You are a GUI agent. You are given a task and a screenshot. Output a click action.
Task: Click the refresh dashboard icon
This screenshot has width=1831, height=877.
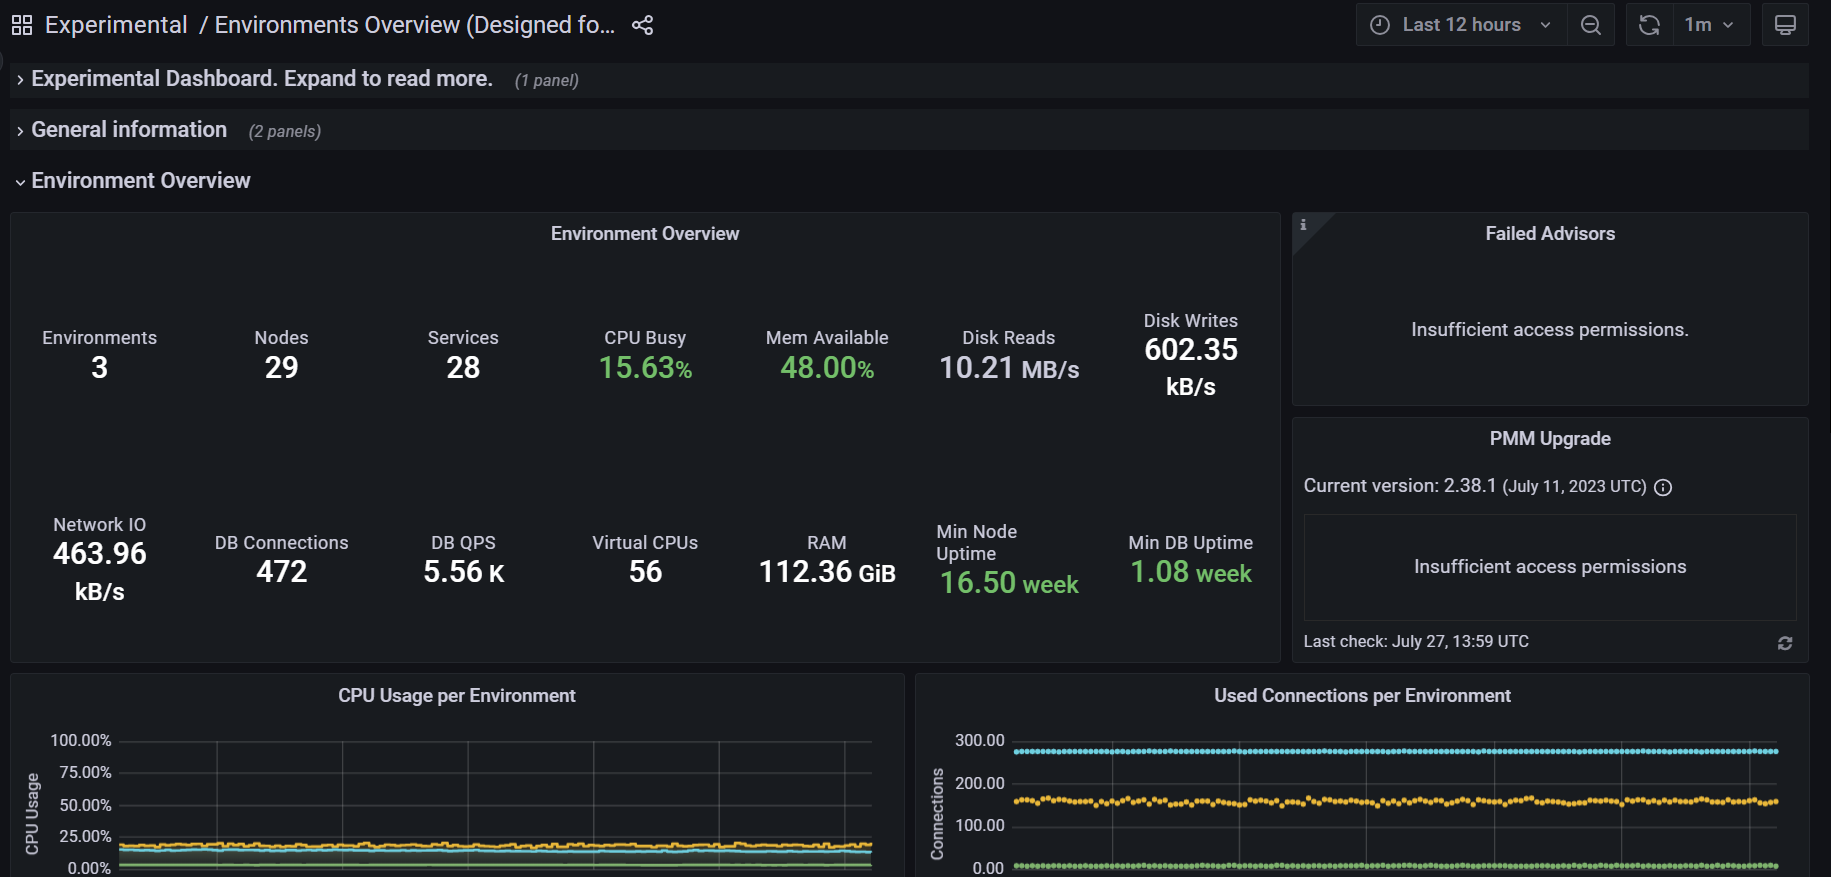1649,25
